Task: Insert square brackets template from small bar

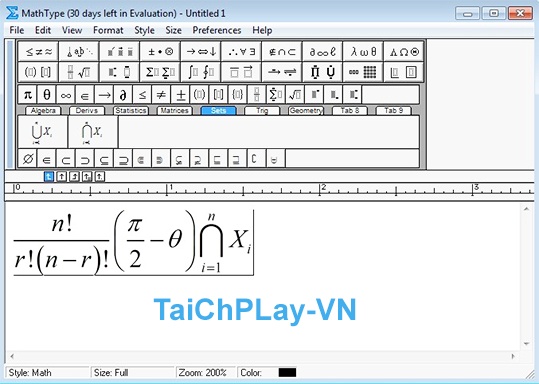Action: pos(218,95)
